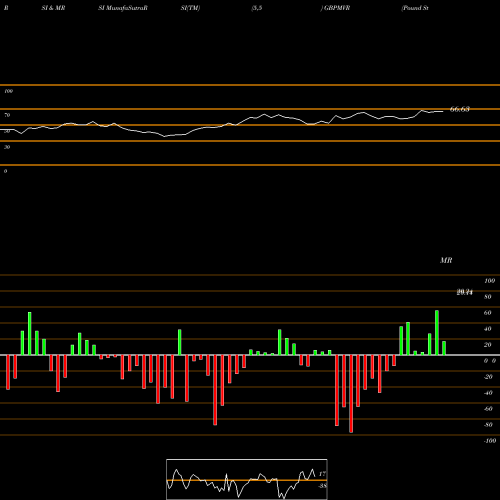Click the '(5,5' parameter text
This screenshot has width=500, height=500.
[x=257, y=8]
